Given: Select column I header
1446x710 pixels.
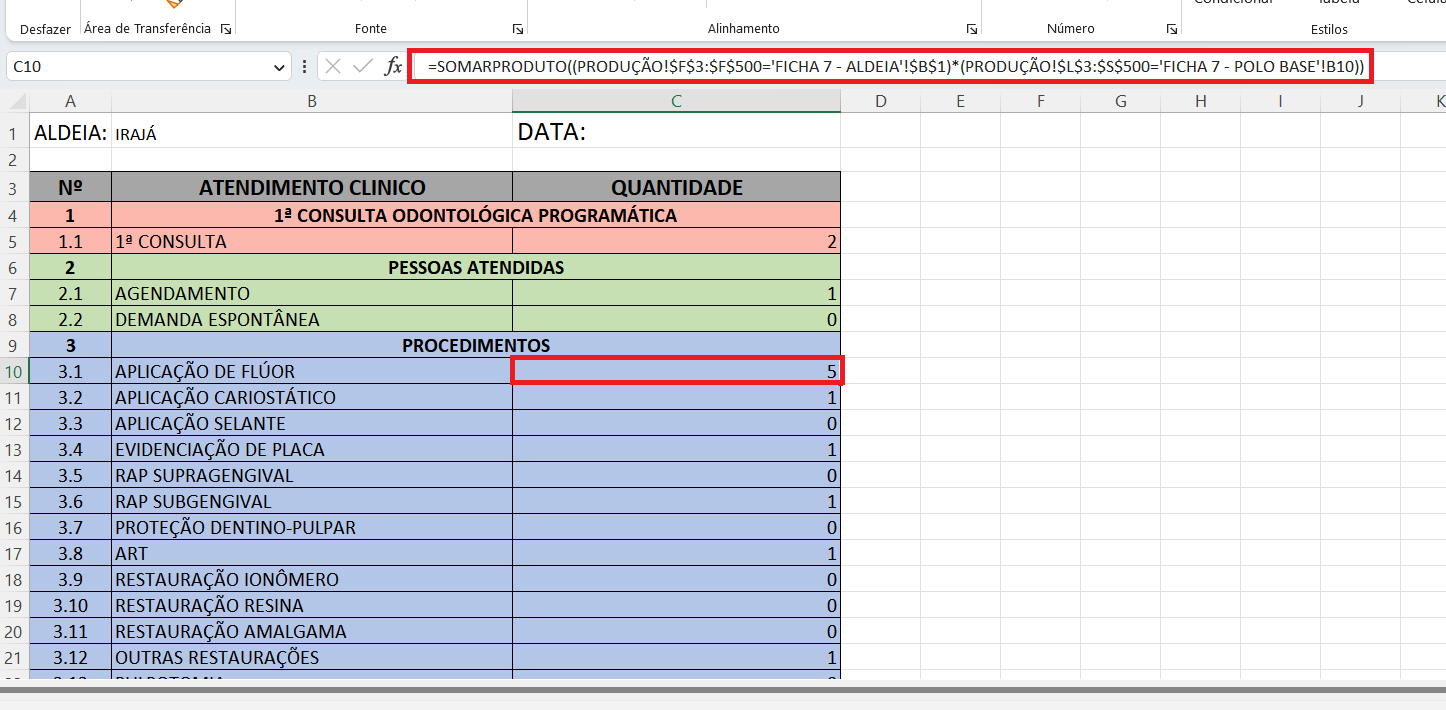Looking at the screenshot, I should click(1280, 101).
